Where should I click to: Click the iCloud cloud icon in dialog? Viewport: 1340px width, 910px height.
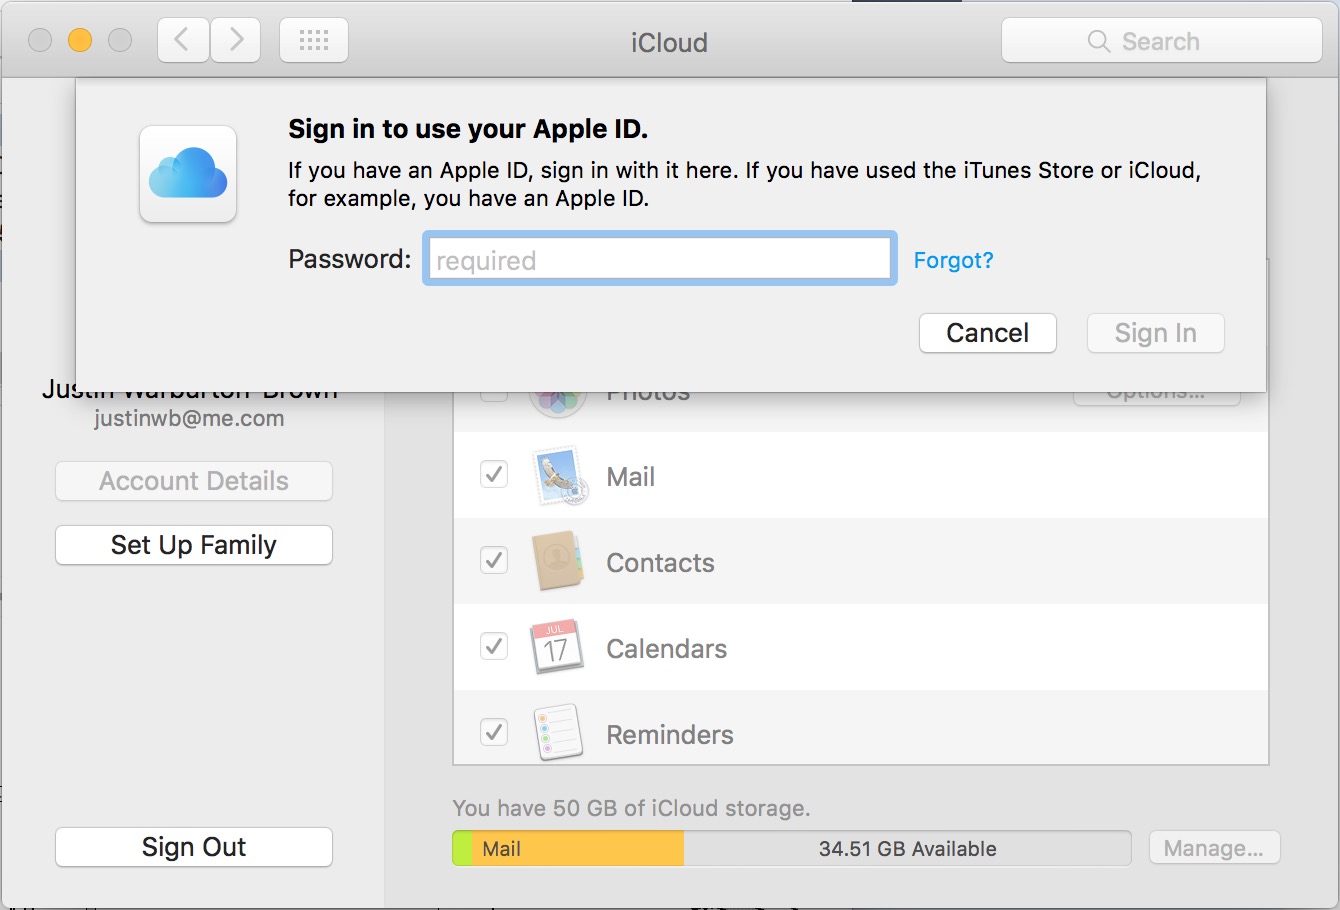188,174
